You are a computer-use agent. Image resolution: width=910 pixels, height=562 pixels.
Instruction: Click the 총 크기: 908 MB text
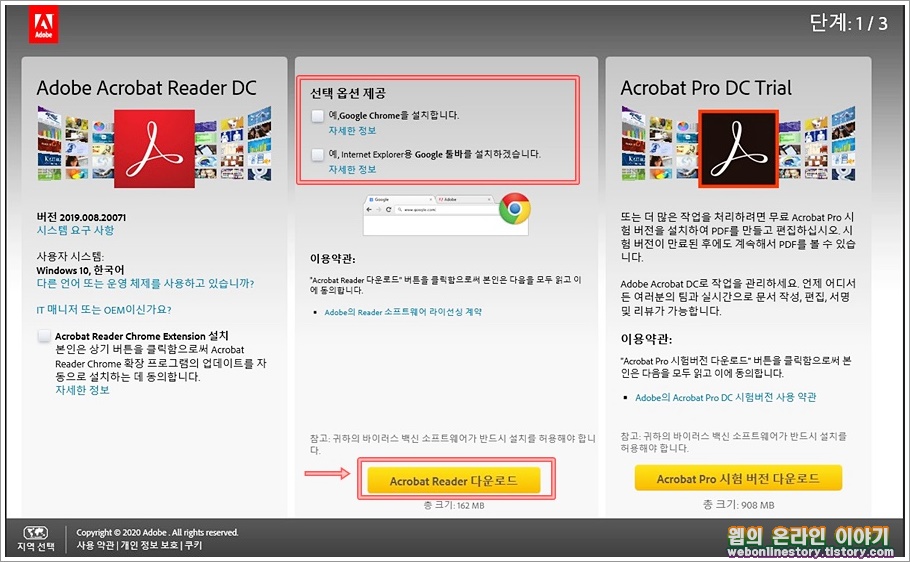pos(738,505)
